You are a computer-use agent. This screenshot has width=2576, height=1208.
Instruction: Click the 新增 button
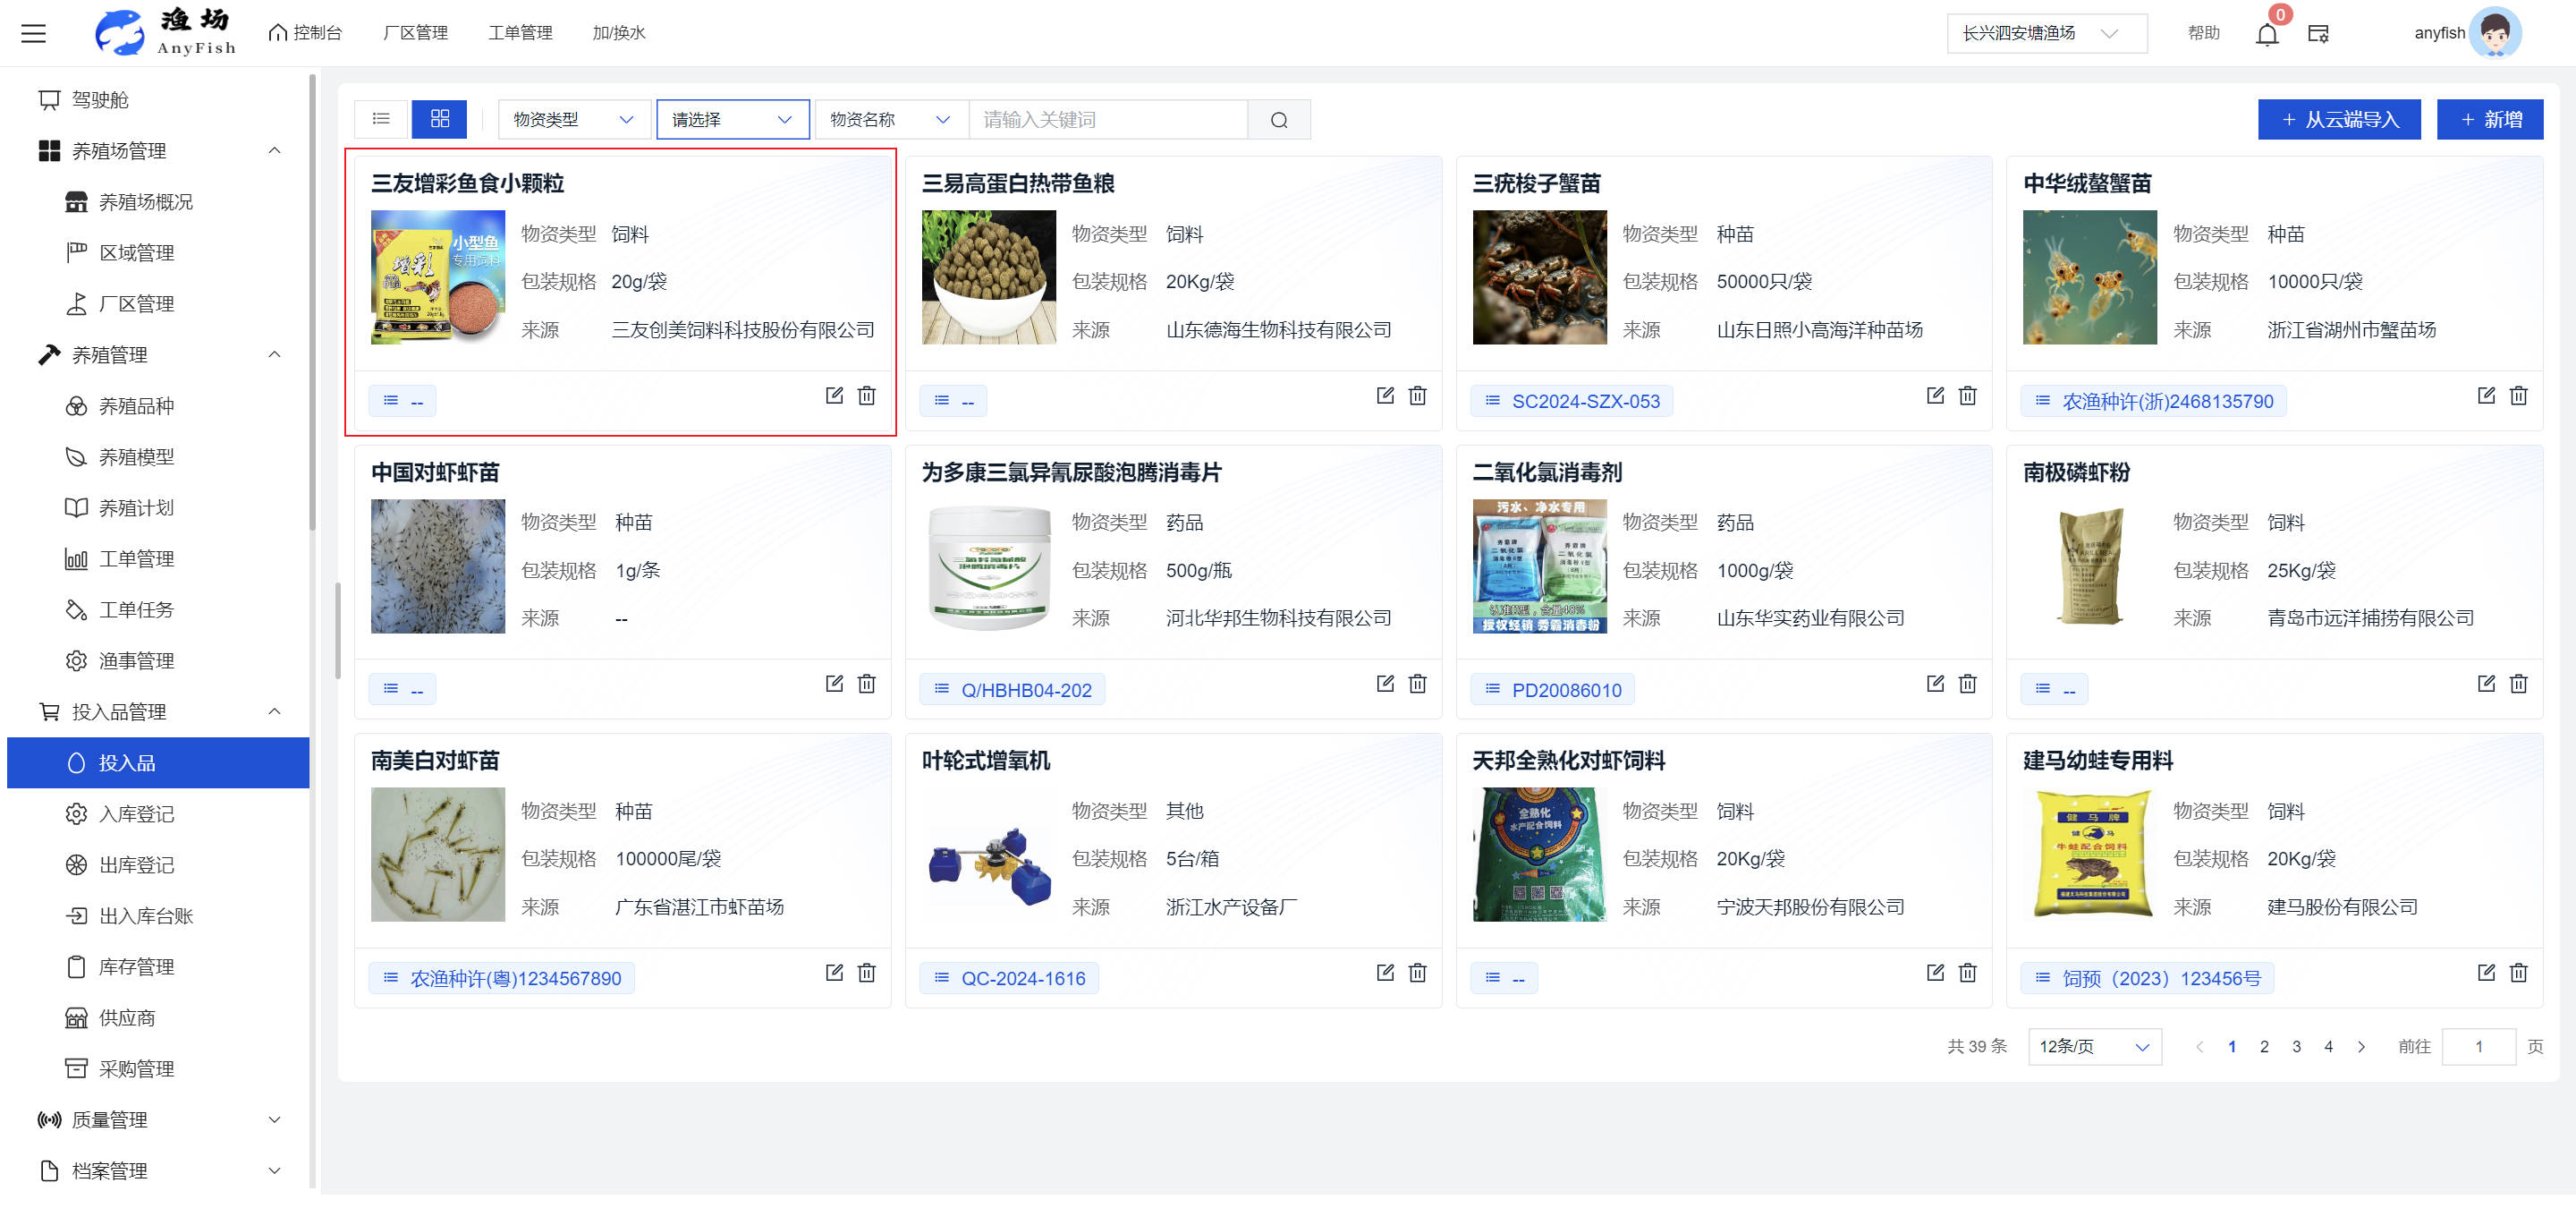(2489, 120)
